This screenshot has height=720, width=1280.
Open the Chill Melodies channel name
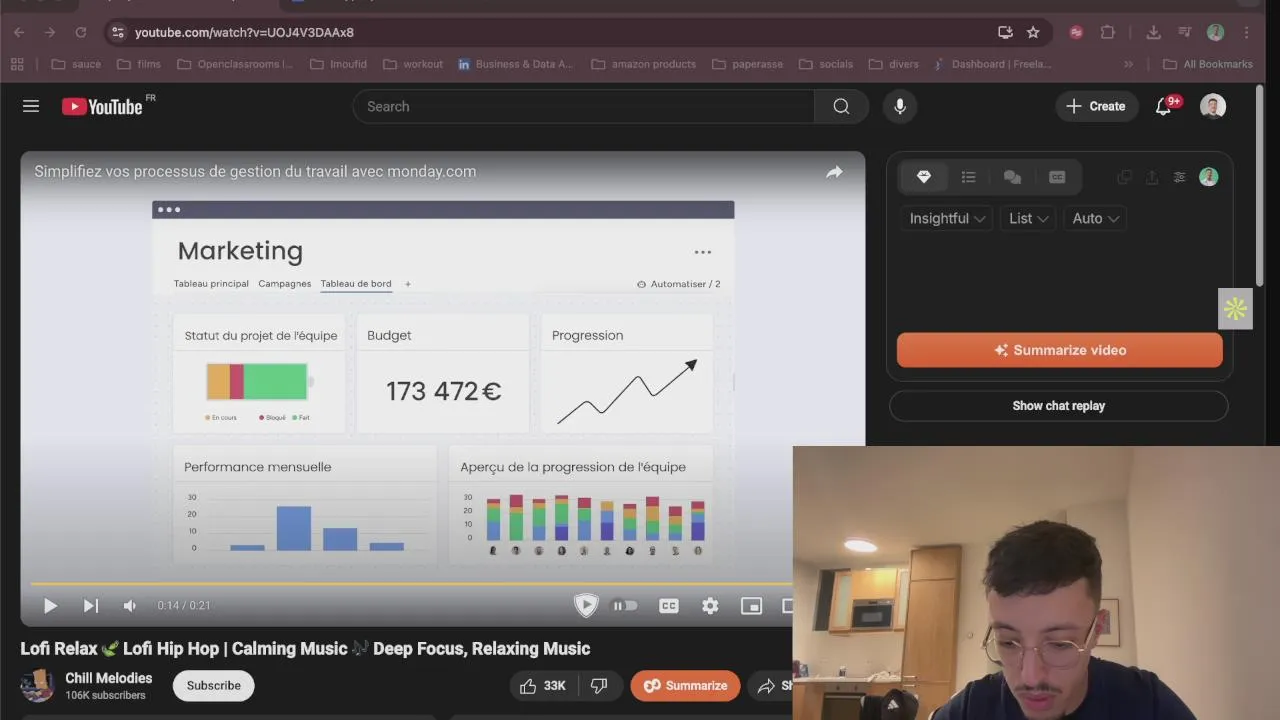[109, 678]
